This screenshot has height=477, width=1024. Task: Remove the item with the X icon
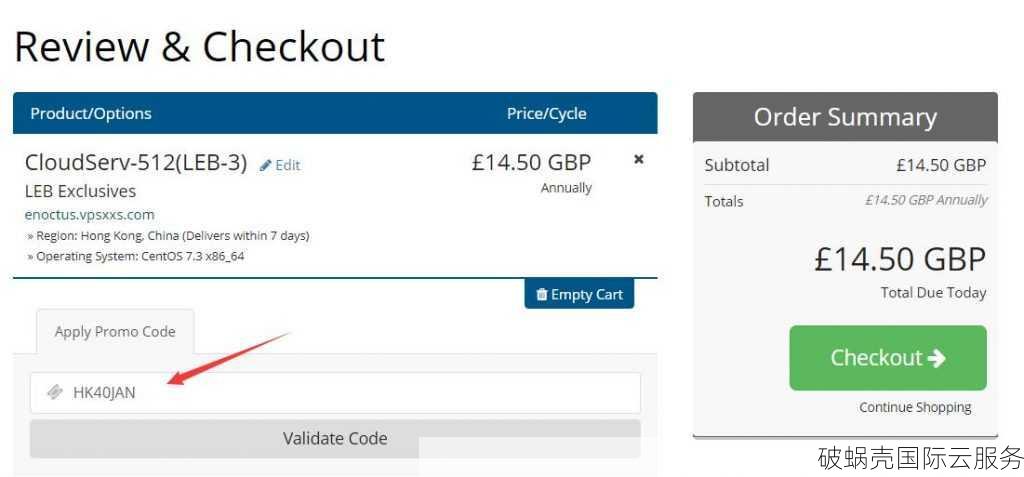coord(639,159)
